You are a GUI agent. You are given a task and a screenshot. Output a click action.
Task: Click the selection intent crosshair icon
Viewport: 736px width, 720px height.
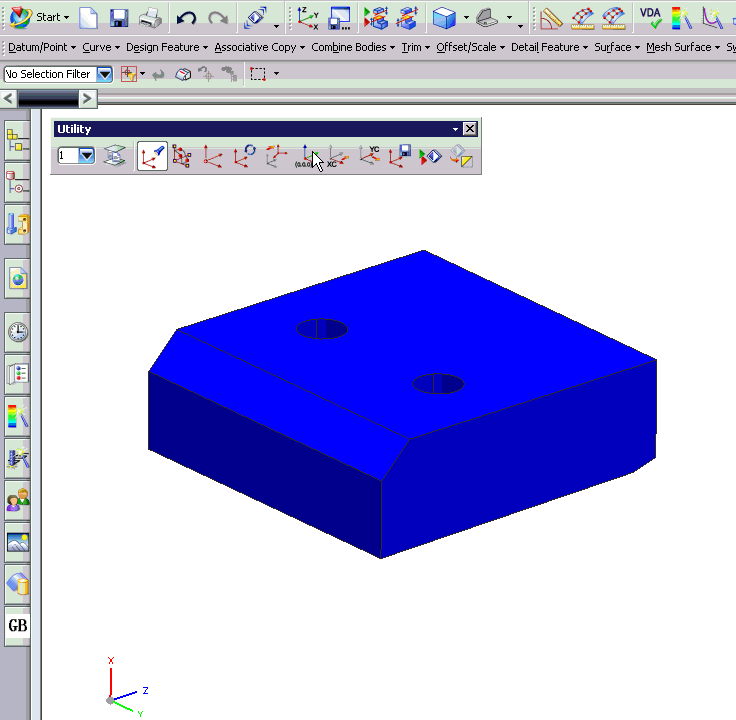coord(128,74)
